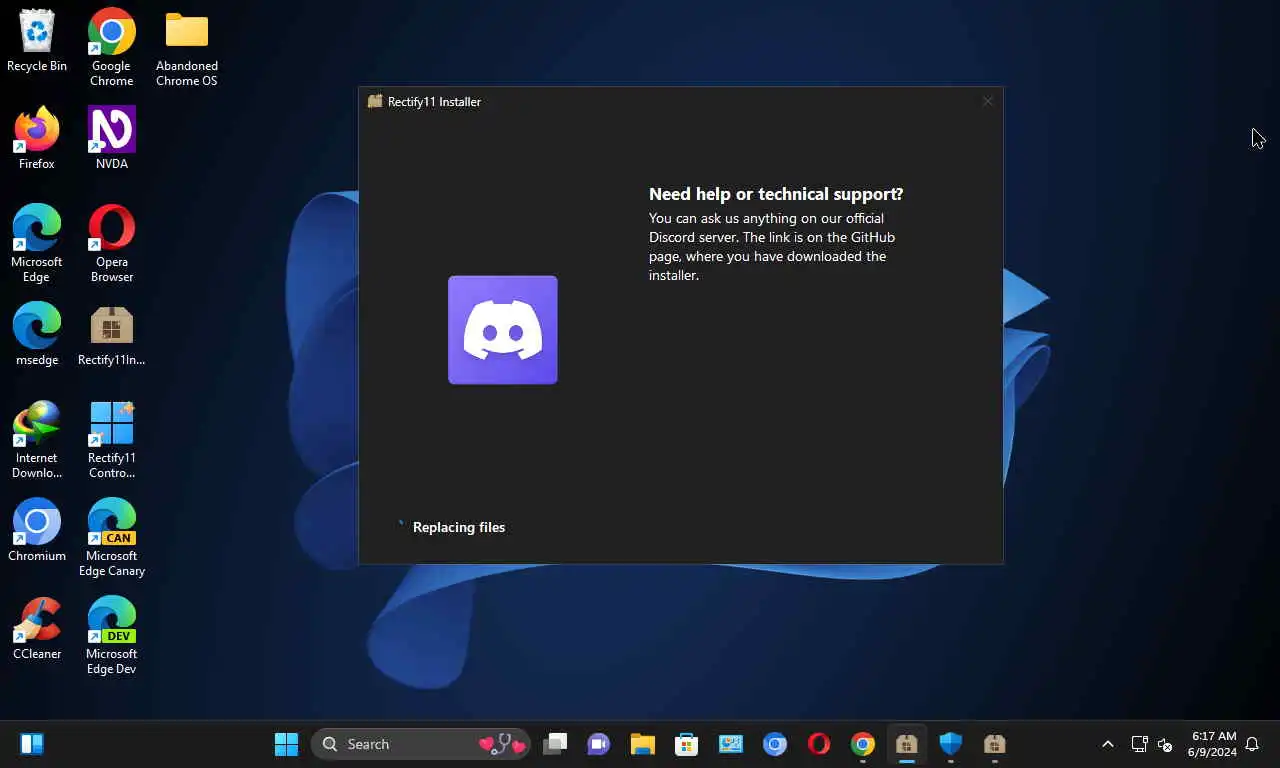Switch to Google Chrome in the taskbar

pyautogui.click(x=863, y=744)
